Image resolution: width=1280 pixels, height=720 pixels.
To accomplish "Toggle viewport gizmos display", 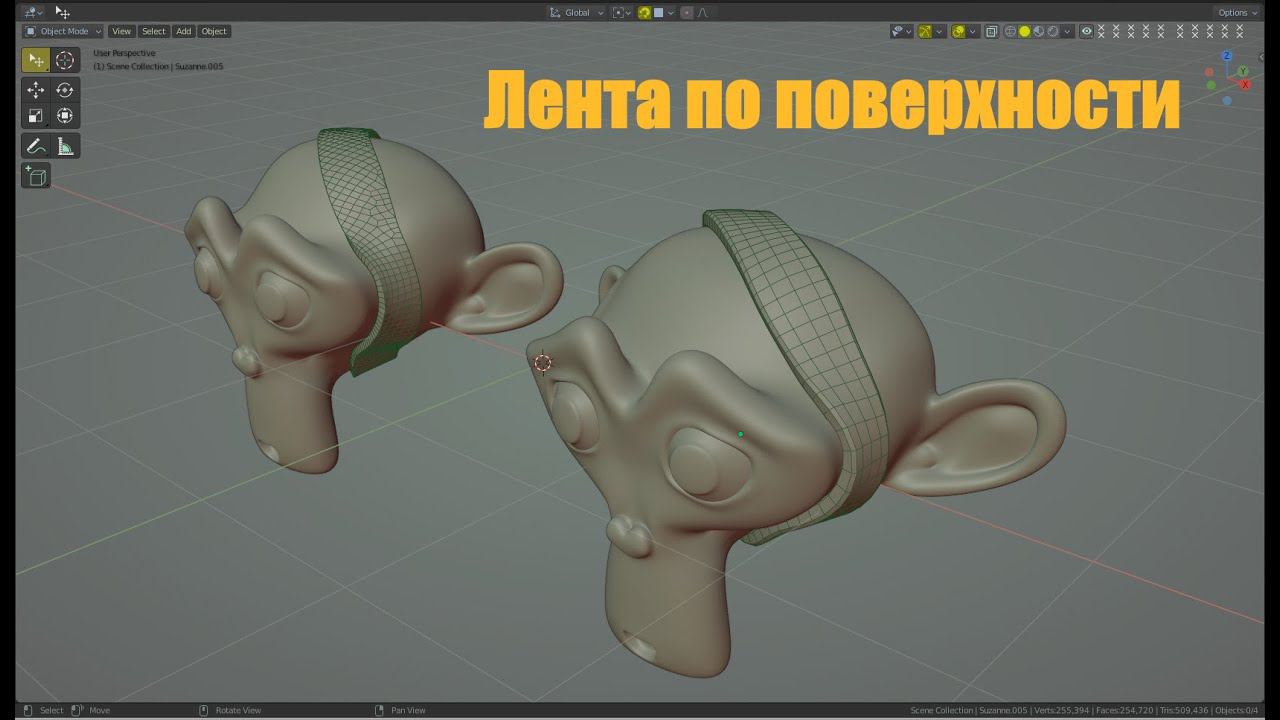I will click(x=924, y=31).
